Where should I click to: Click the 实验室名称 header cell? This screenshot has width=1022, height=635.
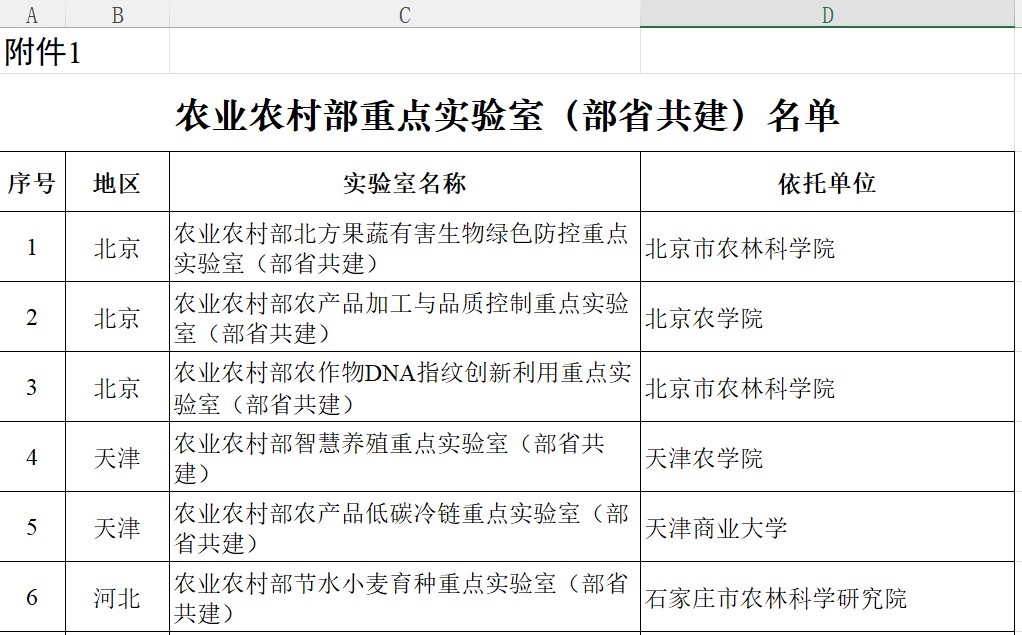[404, 183]
